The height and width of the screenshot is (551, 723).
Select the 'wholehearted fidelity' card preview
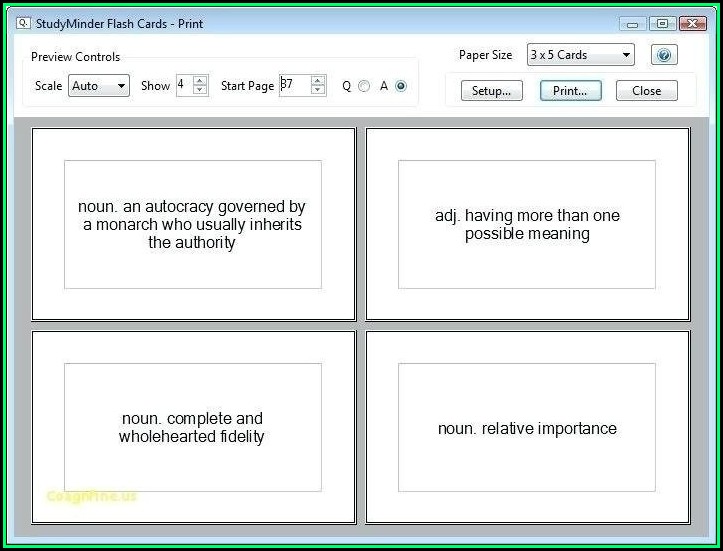(x=193, y=427)
